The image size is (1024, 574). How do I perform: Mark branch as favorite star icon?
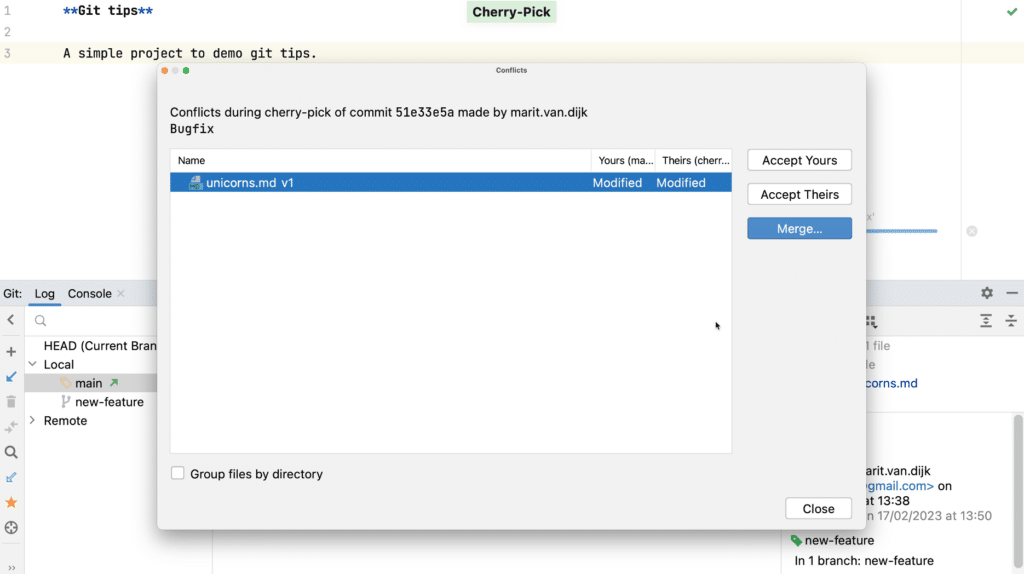[x=11, y=502]
